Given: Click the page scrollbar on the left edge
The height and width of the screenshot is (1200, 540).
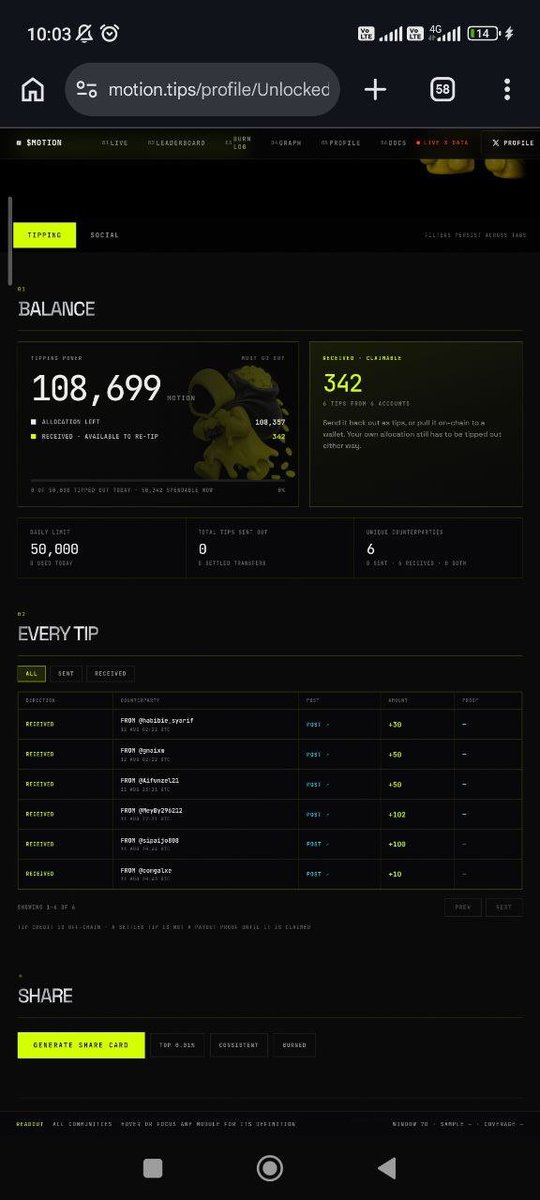Looking at the screenshot, I should tap(9, 242).
